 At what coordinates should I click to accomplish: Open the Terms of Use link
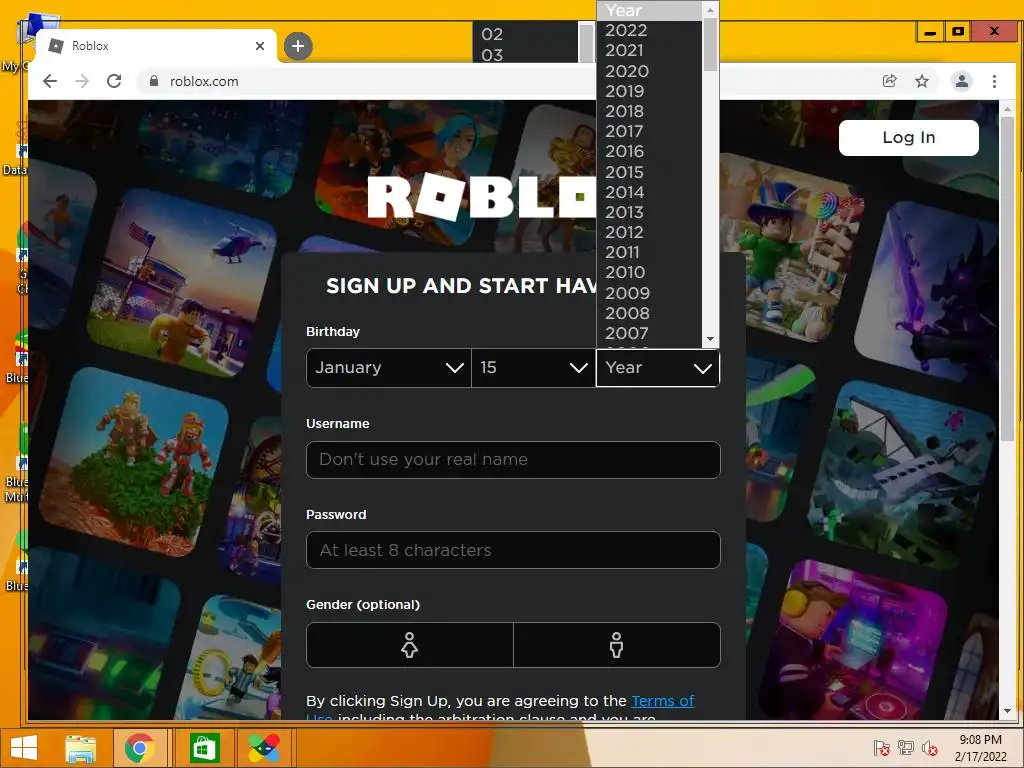[662, 701]
